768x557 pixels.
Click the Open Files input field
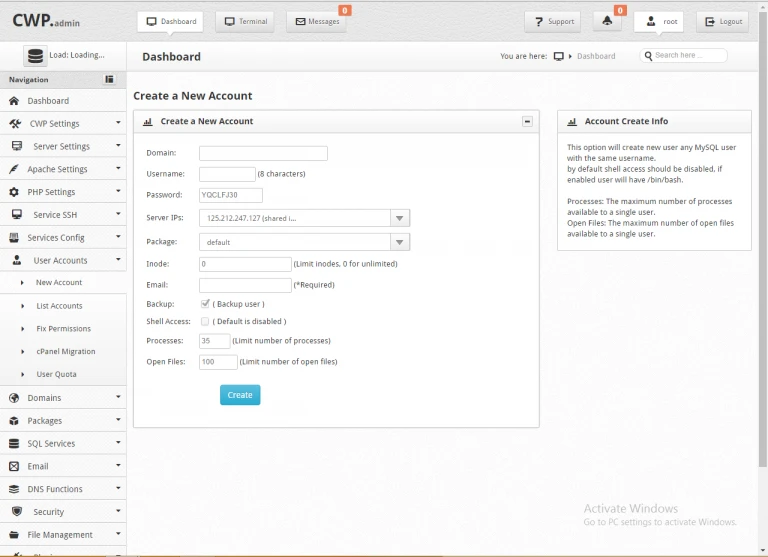[218, 362]
